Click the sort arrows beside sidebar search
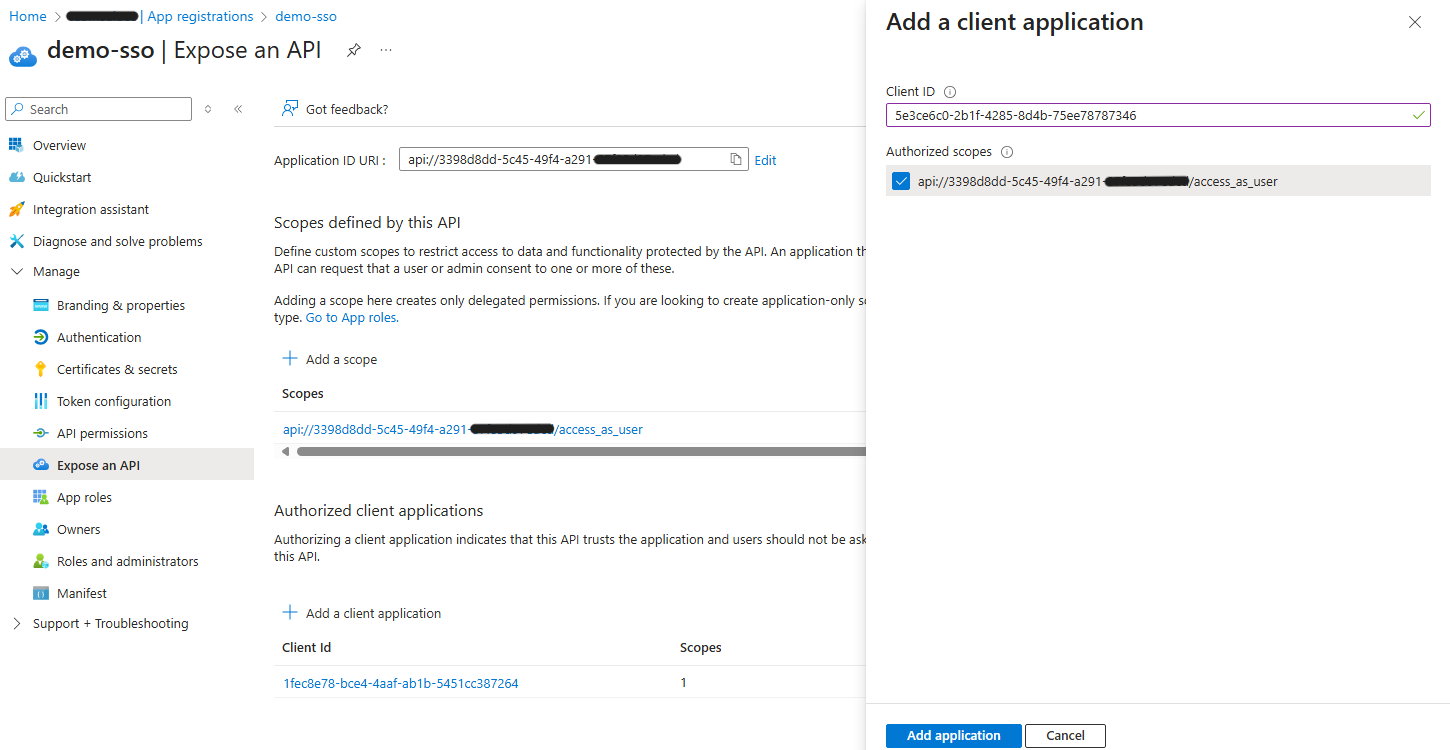 (x=208, y=109)
